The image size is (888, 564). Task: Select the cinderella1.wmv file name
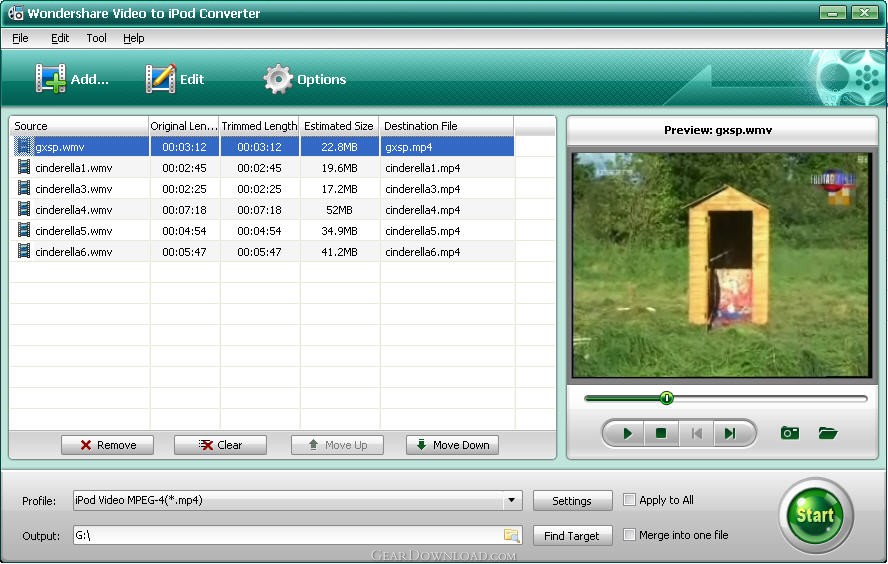(74, 168)
